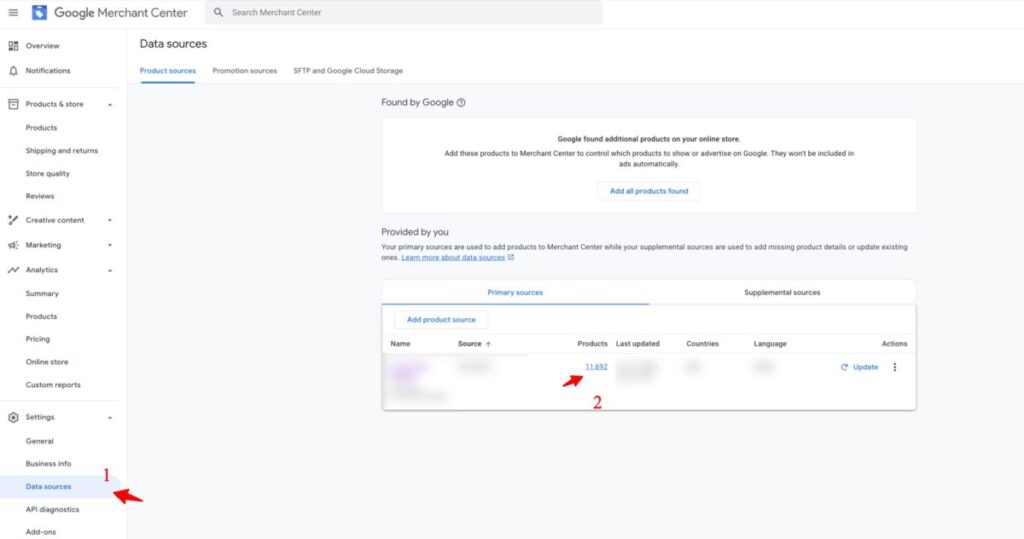1024x539 pixels.
Task: Click the Marketing megaphone icon
Action: point(13,245)
